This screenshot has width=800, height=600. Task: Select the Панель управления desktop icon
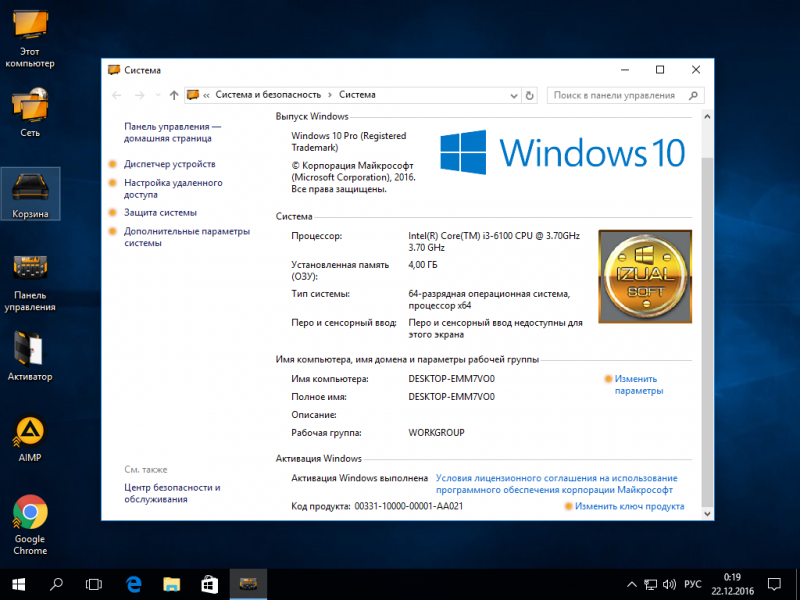30,283
